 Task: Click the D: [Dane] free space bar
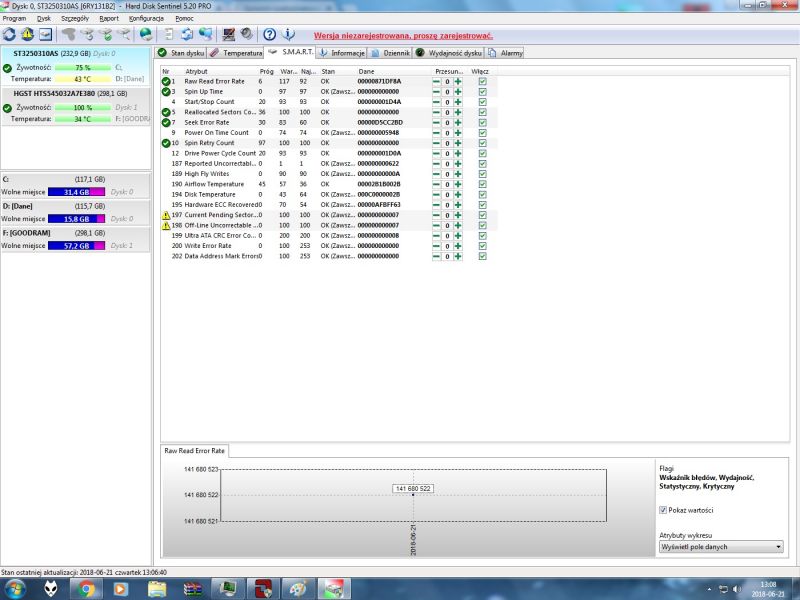point(77,218)
